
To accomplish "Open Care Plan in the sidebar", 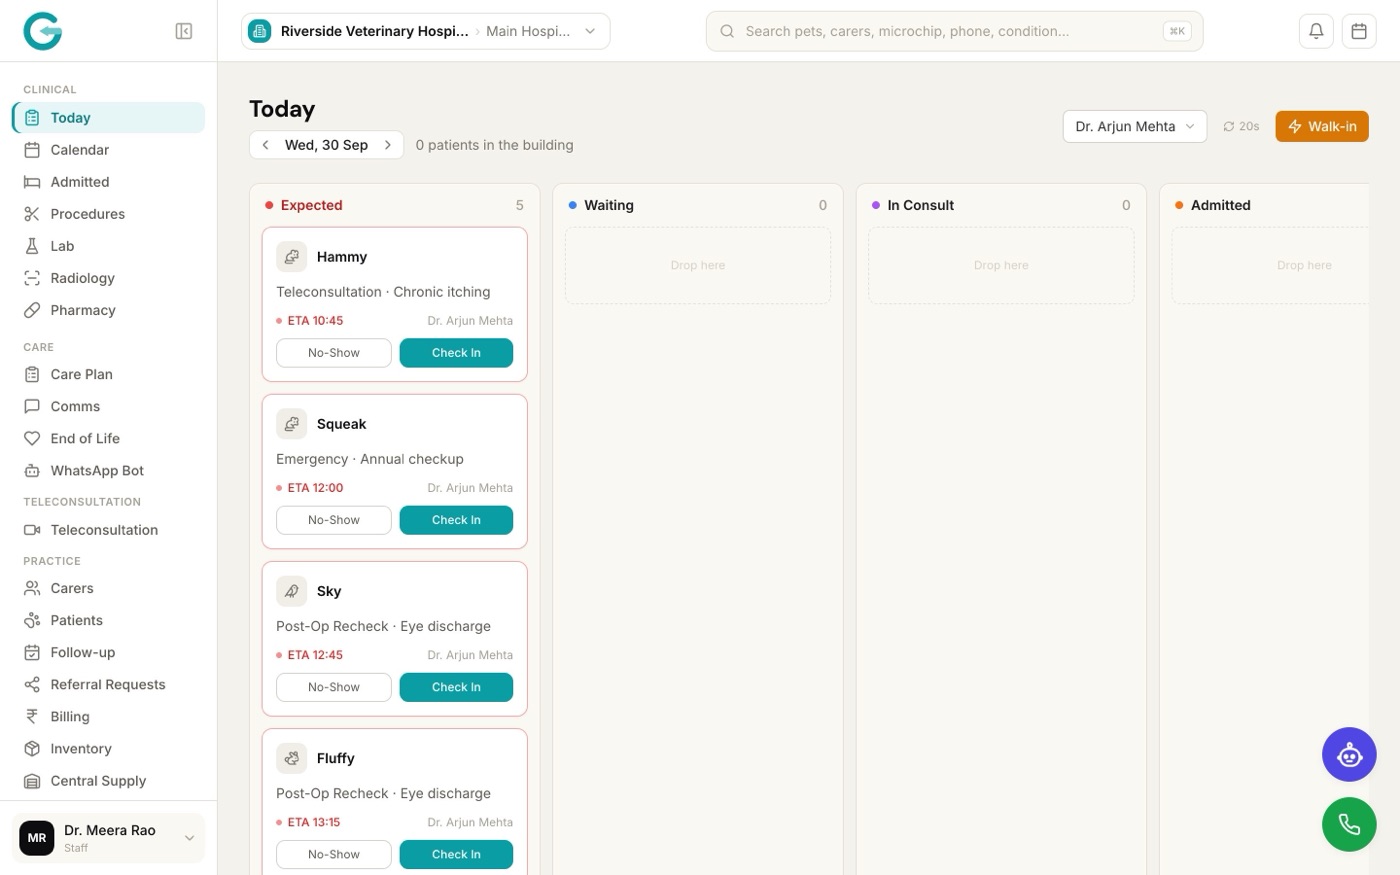I will [108, 375].
